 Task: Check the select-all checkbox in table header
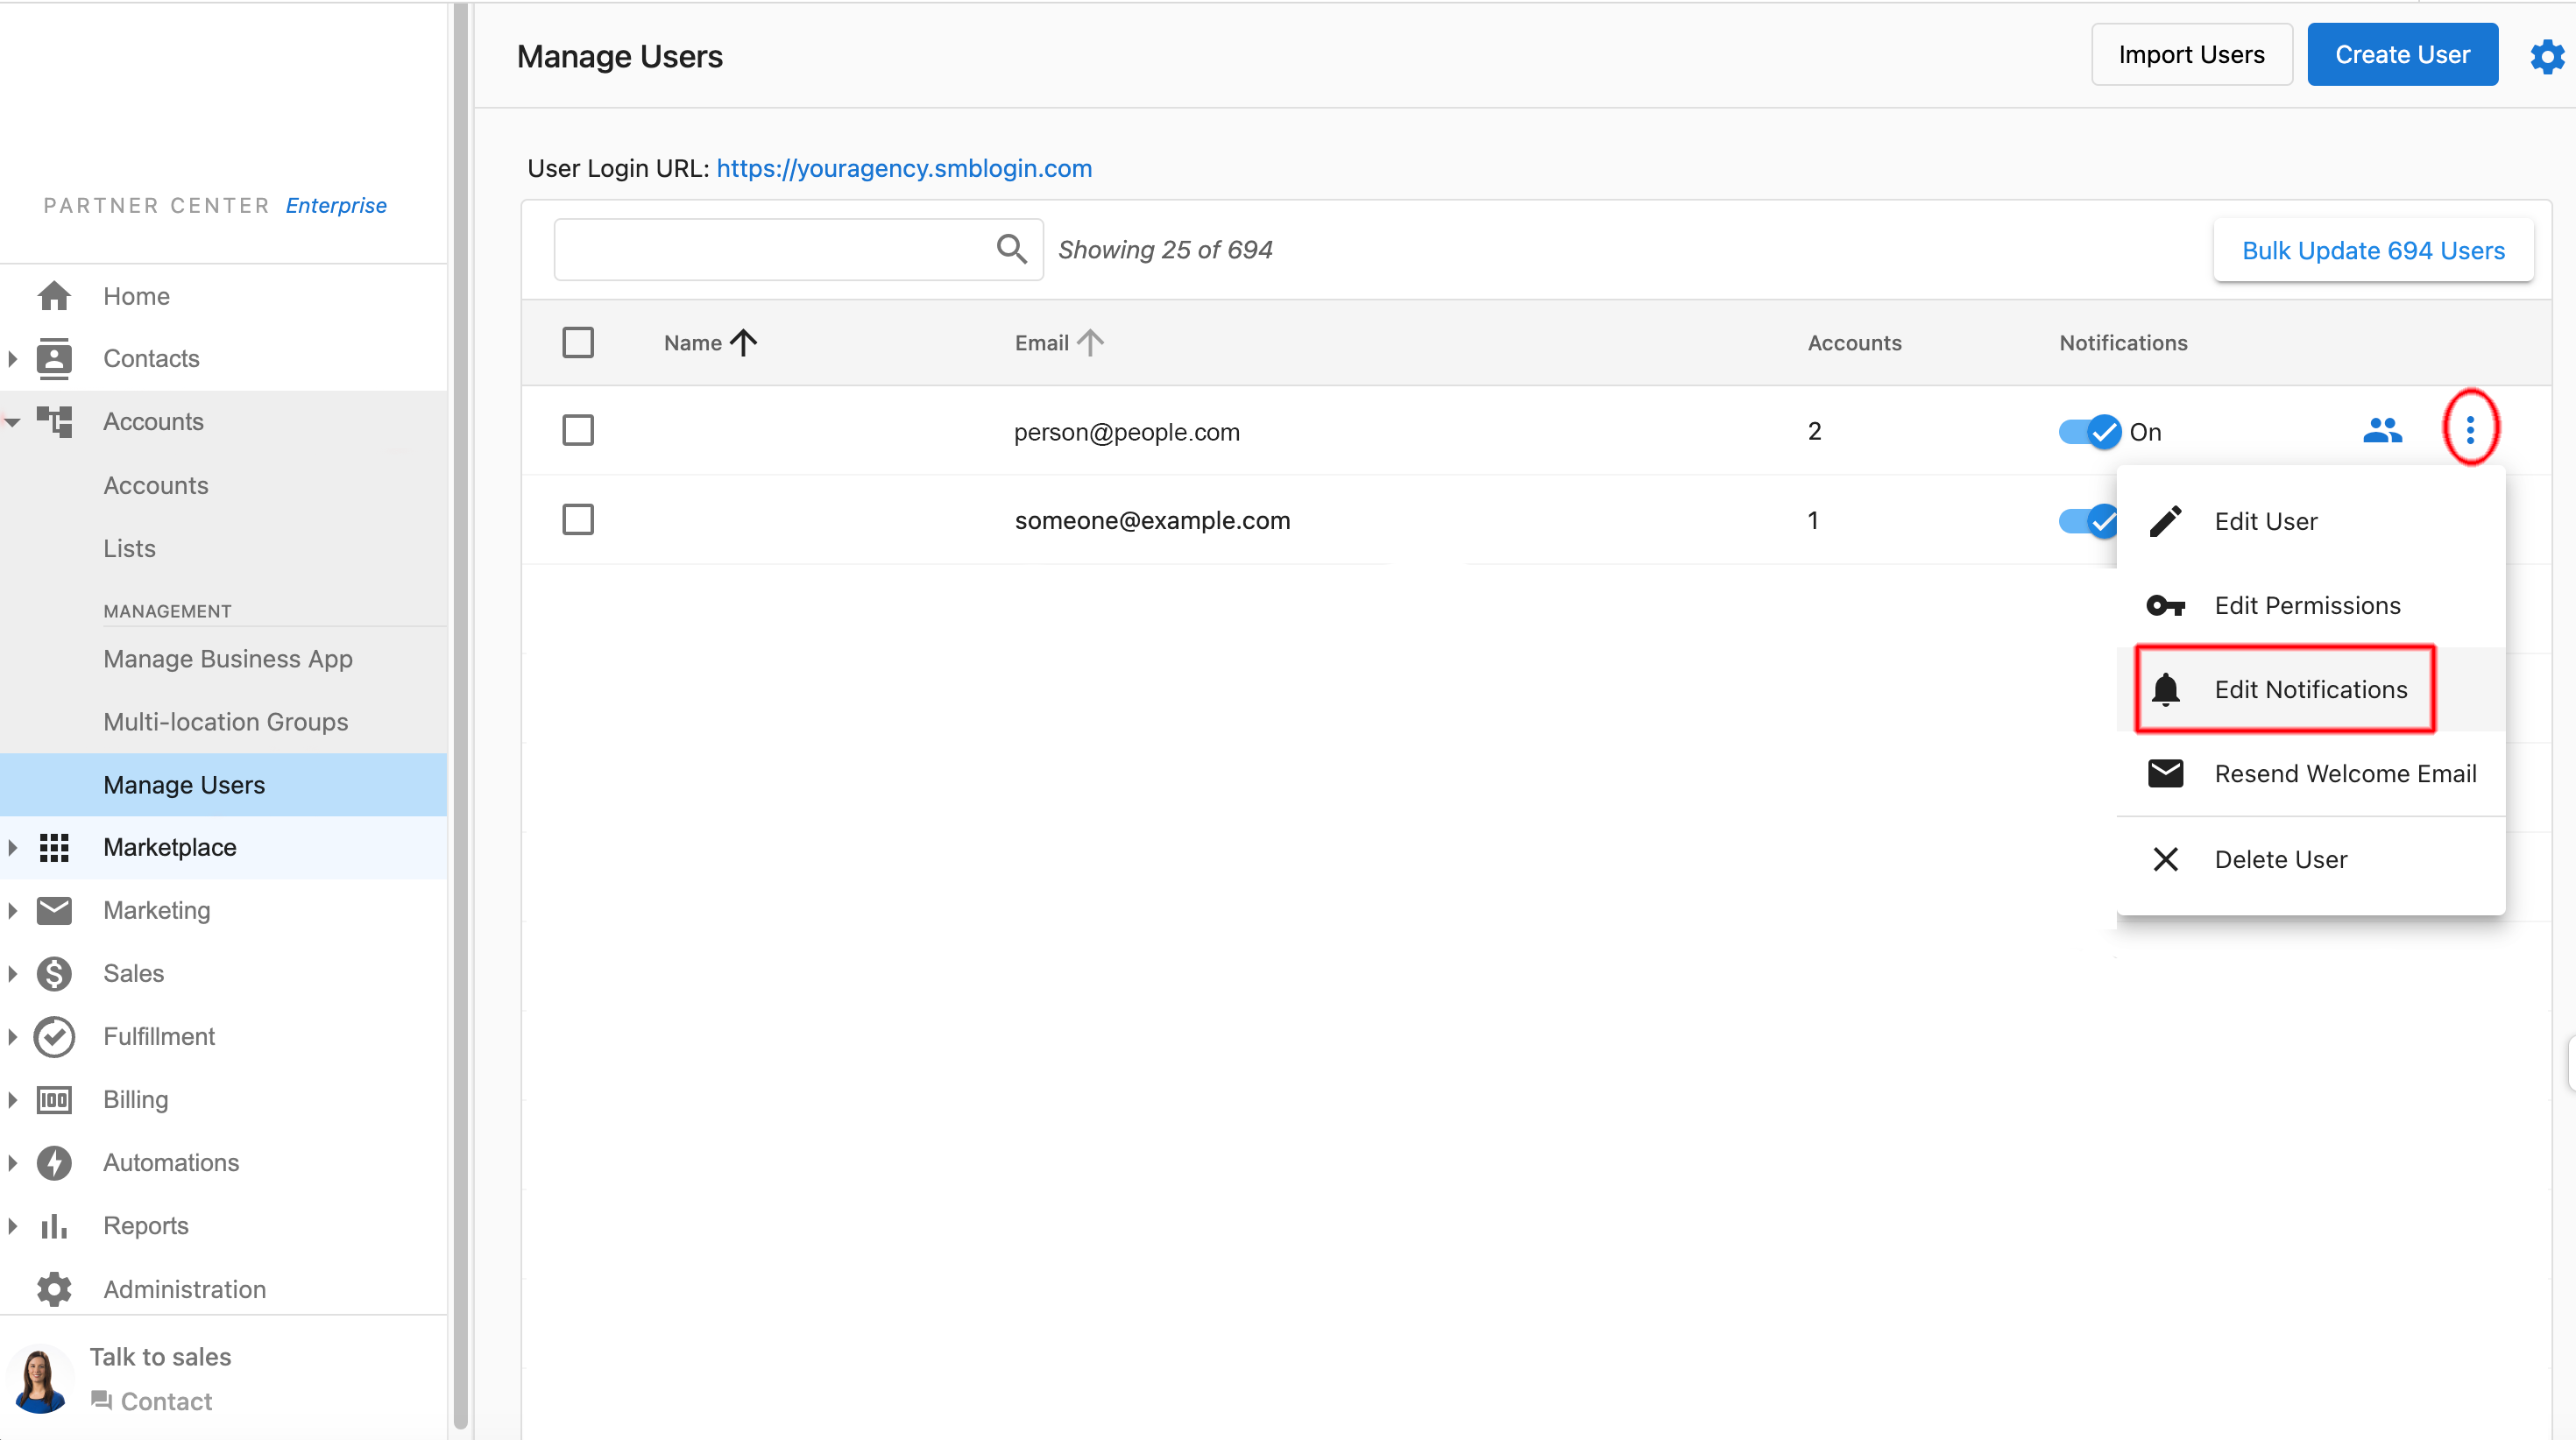[578, 343]
